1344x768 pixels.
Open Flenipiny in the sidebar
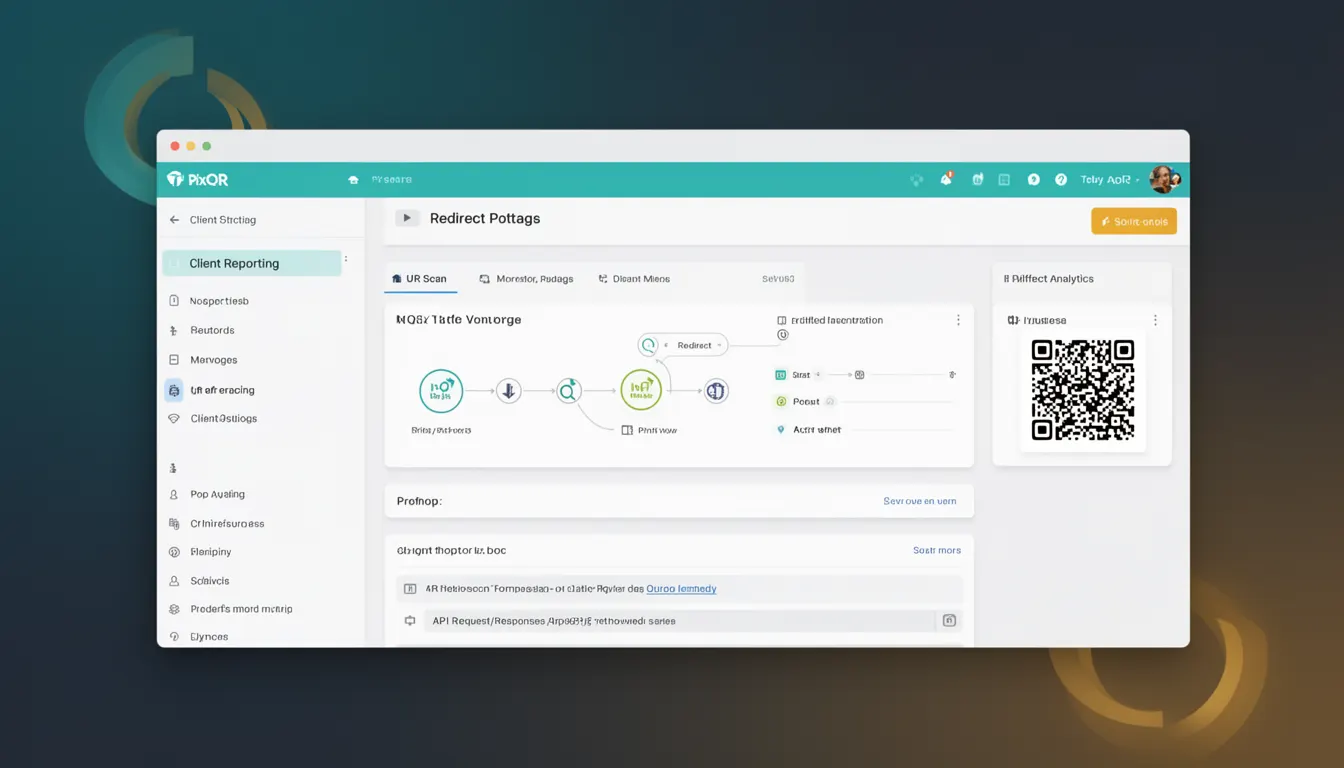[x=200, y=552]
